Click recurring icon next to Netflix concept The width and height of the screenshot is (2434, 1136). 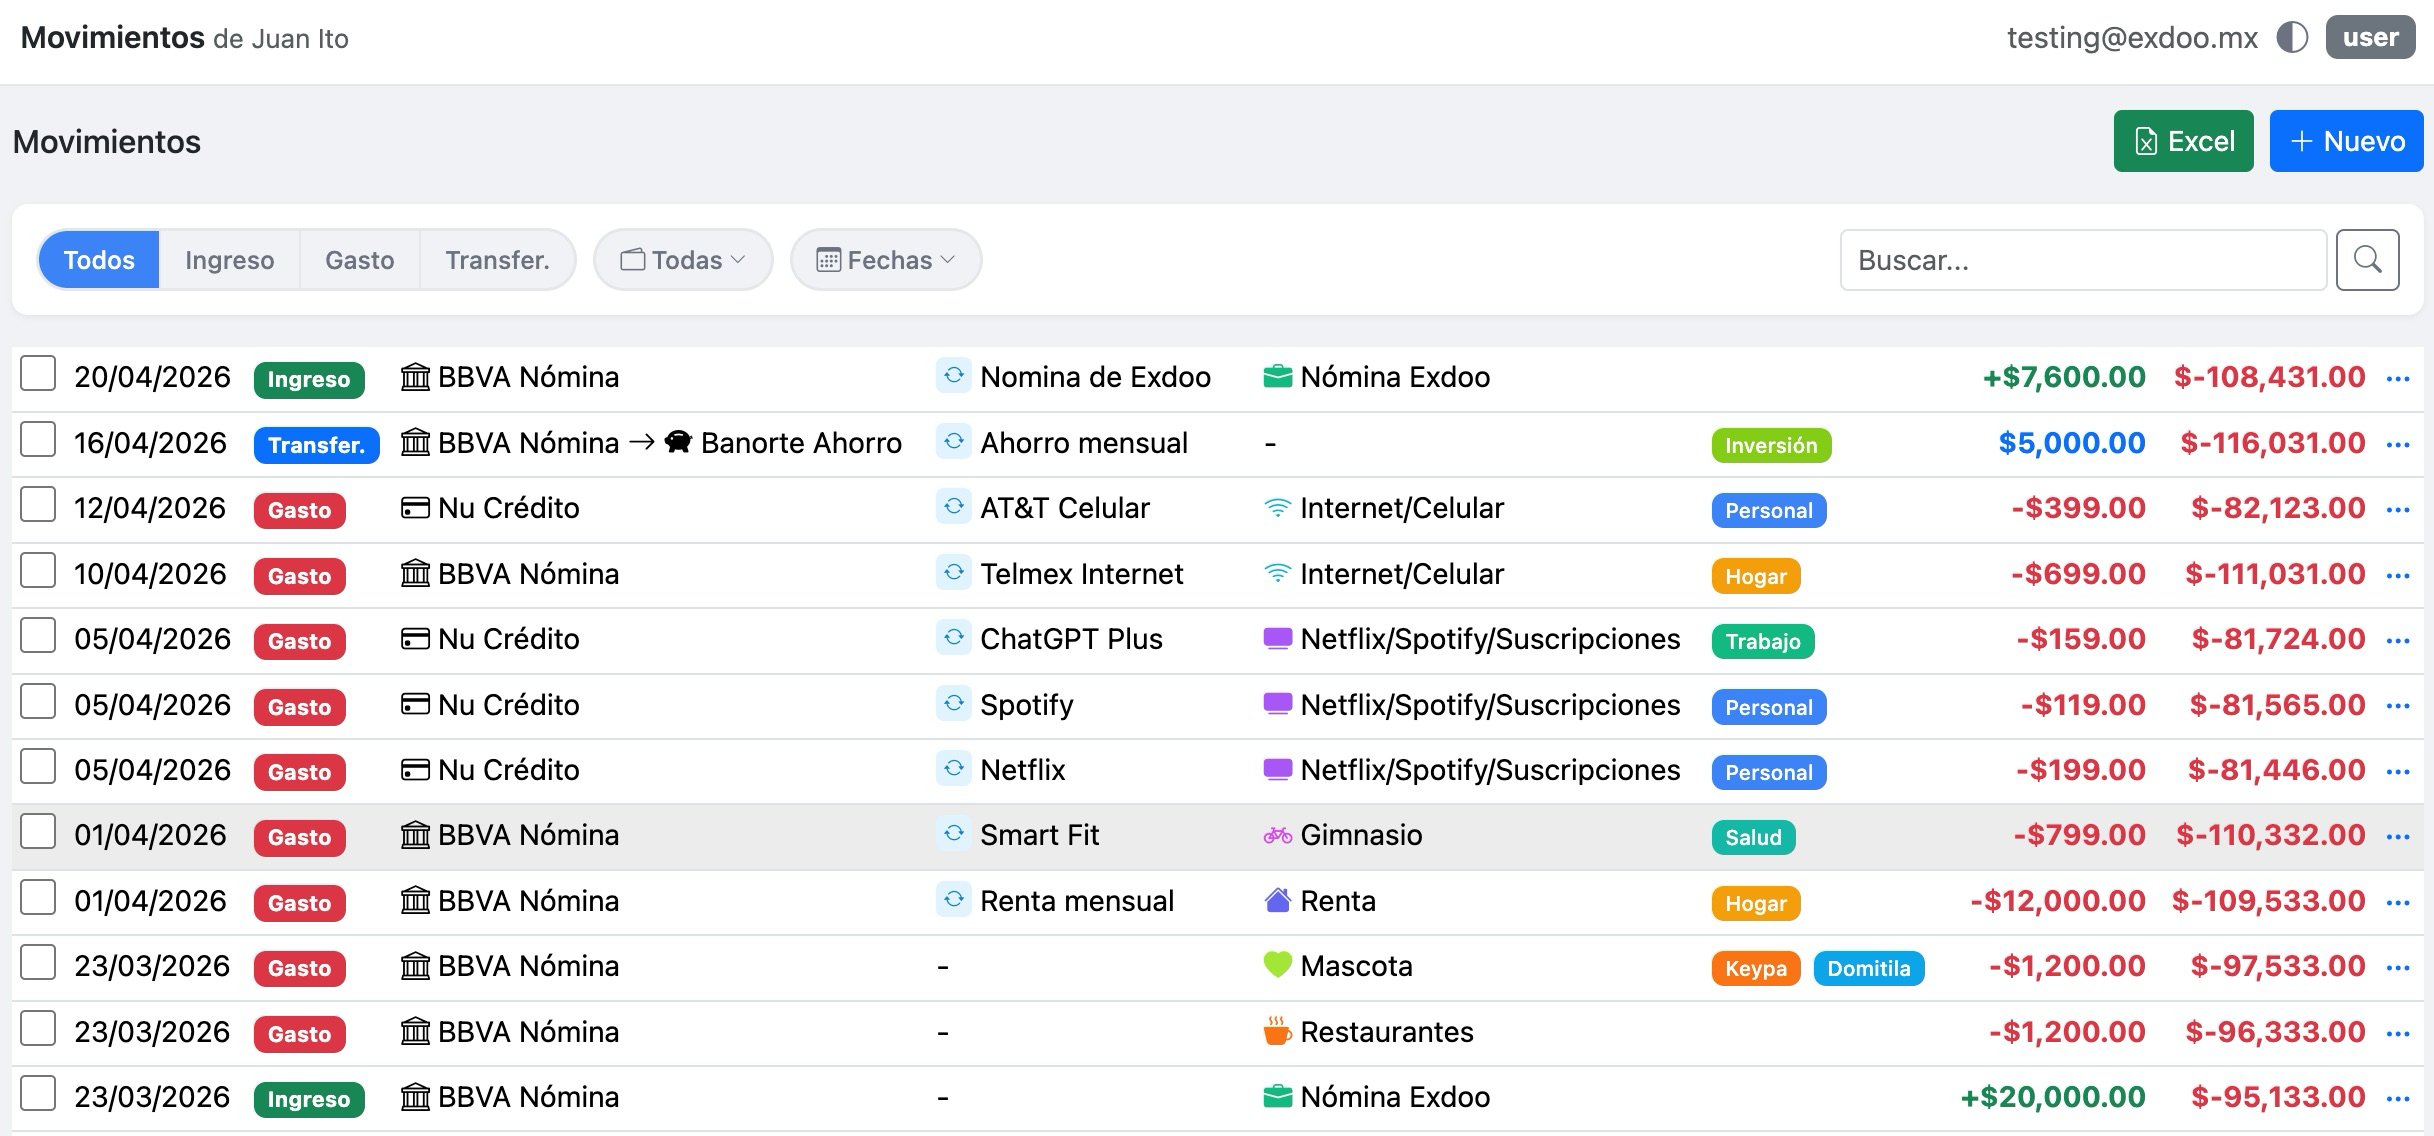click(x=954, y=768)
